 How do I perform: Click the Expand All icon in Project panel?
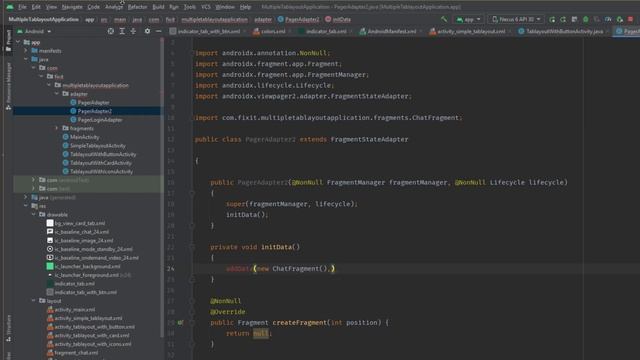[122, 31]
